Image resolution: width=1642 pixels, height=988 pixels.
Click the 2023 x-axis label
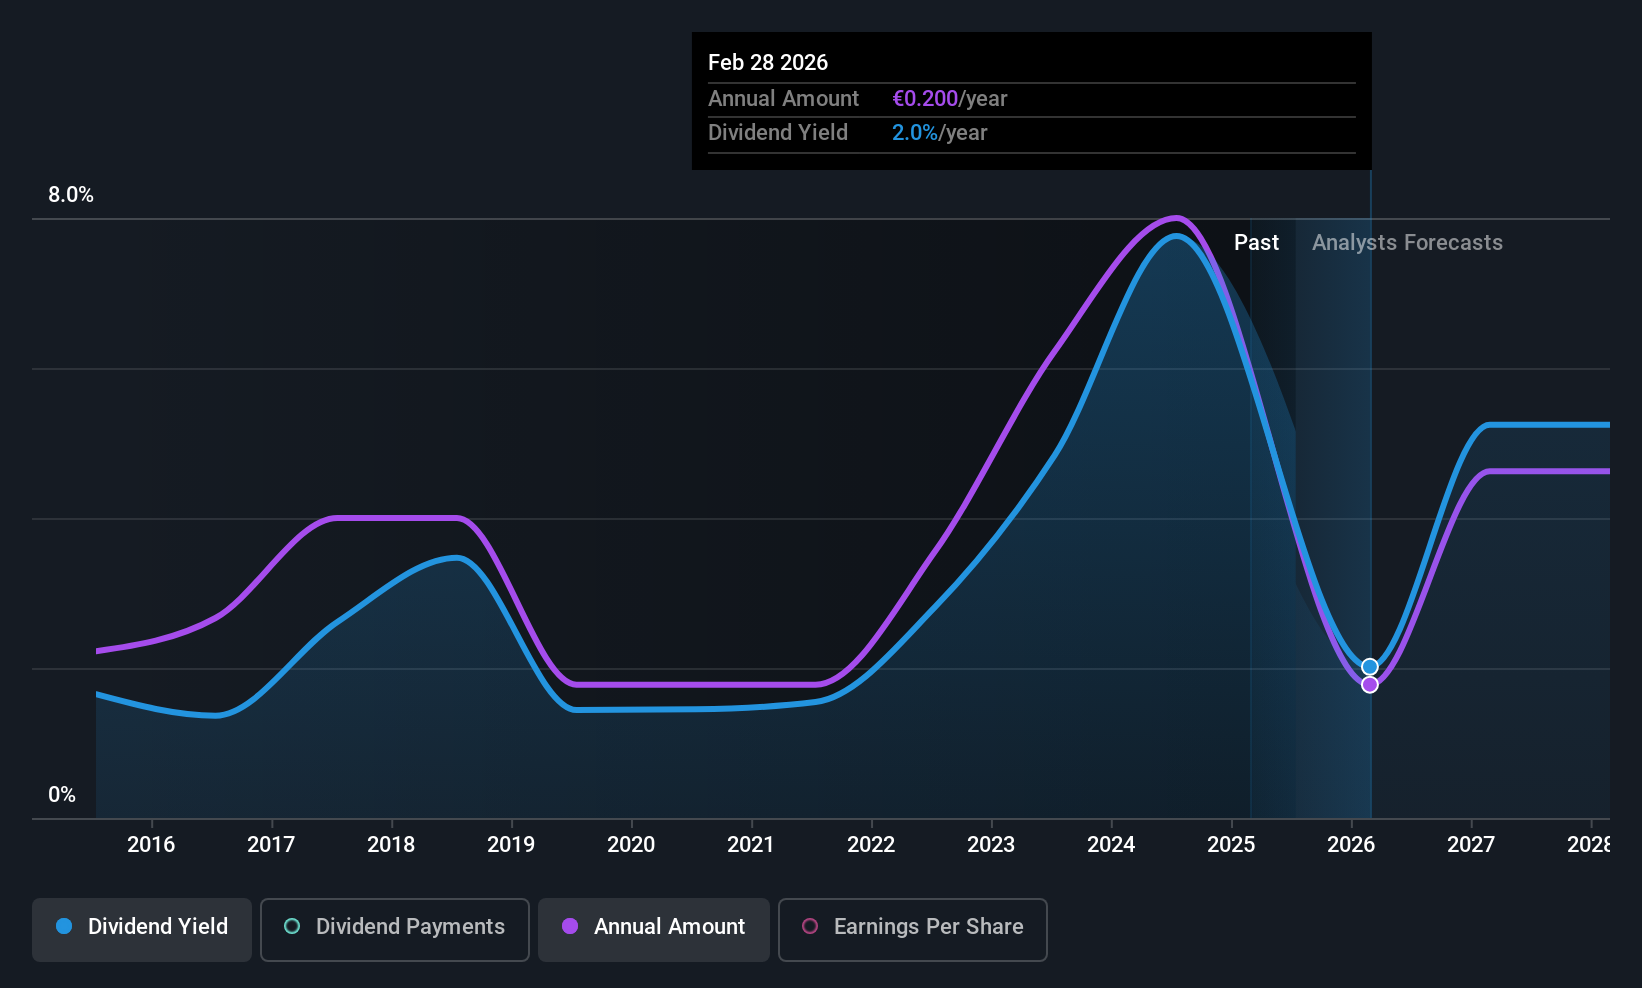click(991, 845)
